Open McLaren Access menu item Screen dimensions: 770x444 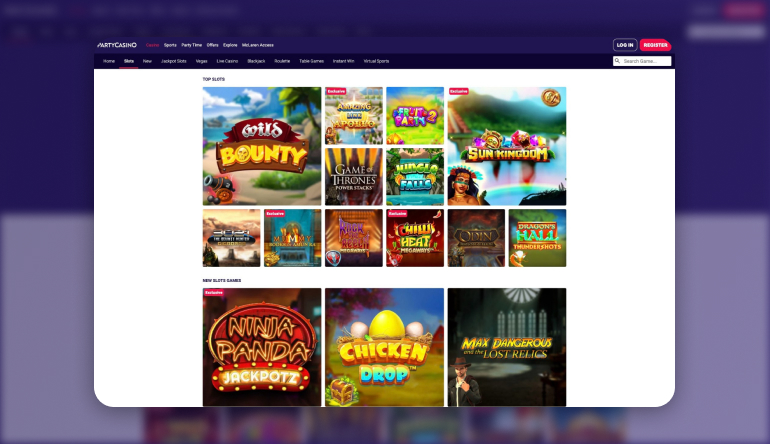click(257, 45)
